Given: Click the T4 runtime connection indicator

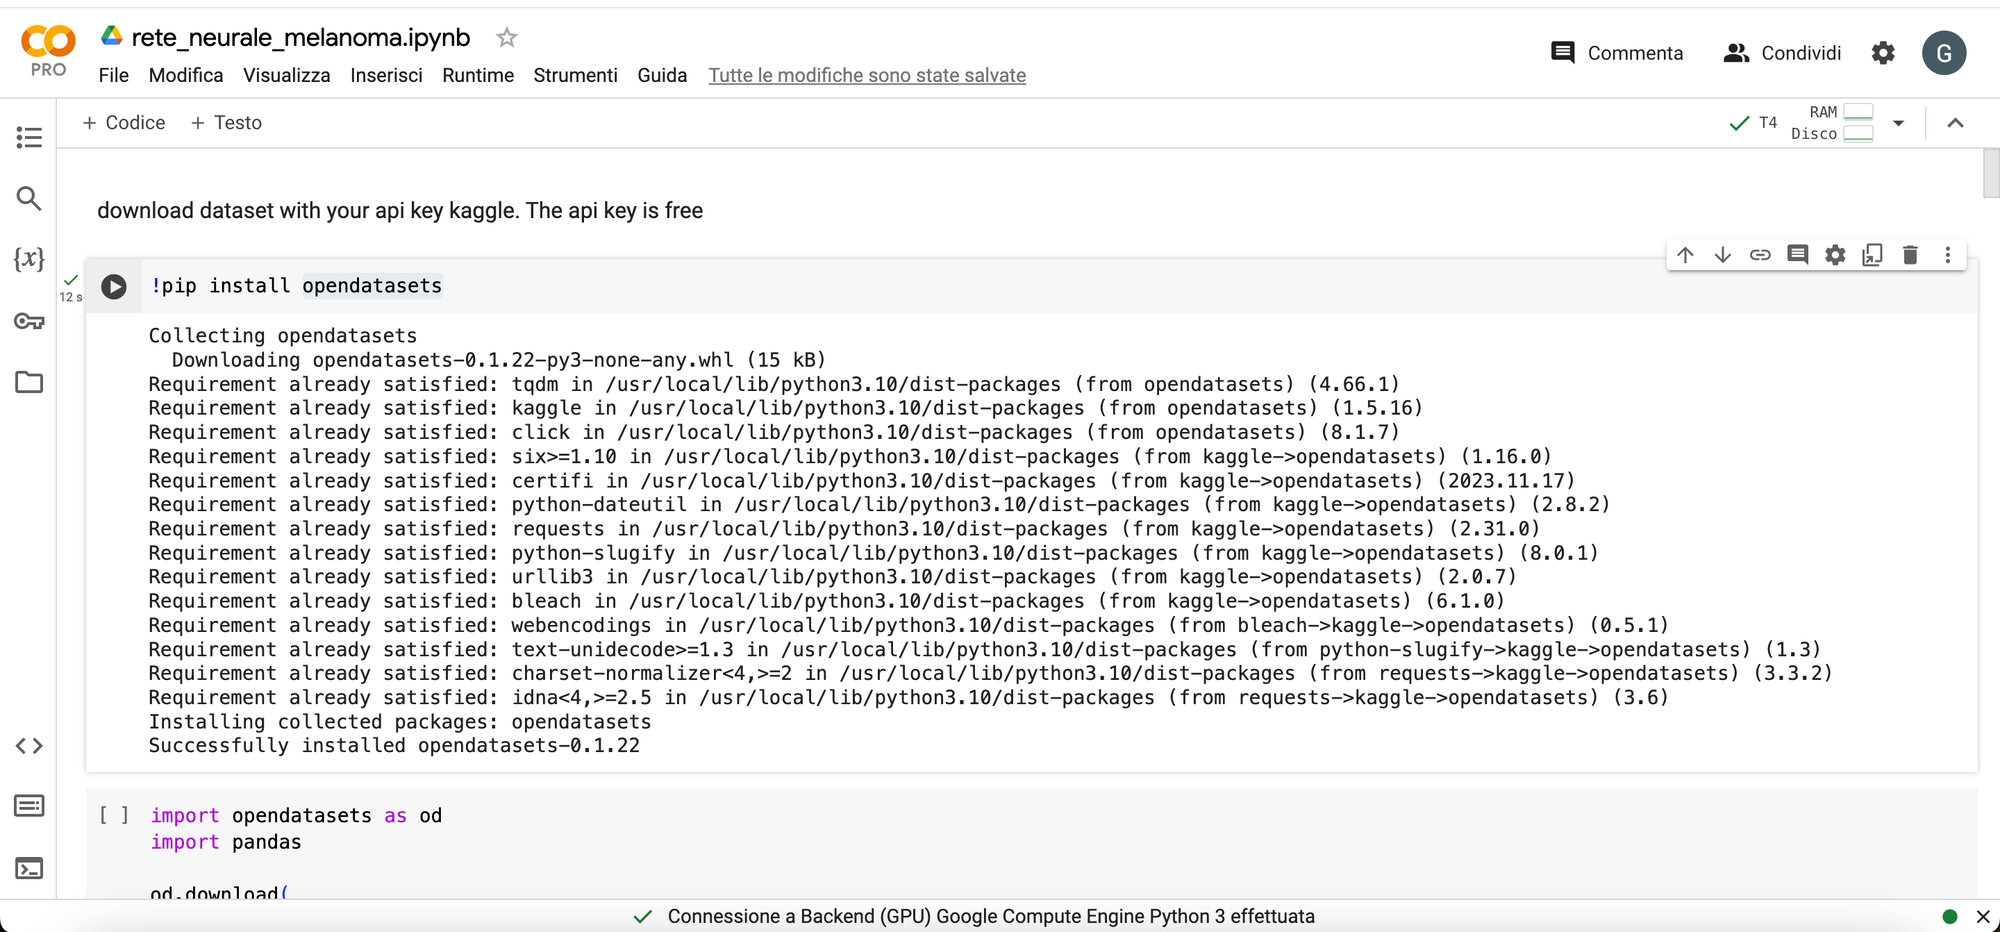Looking at the screenshot, I should pyautogui.click(x=1753, y=123).
